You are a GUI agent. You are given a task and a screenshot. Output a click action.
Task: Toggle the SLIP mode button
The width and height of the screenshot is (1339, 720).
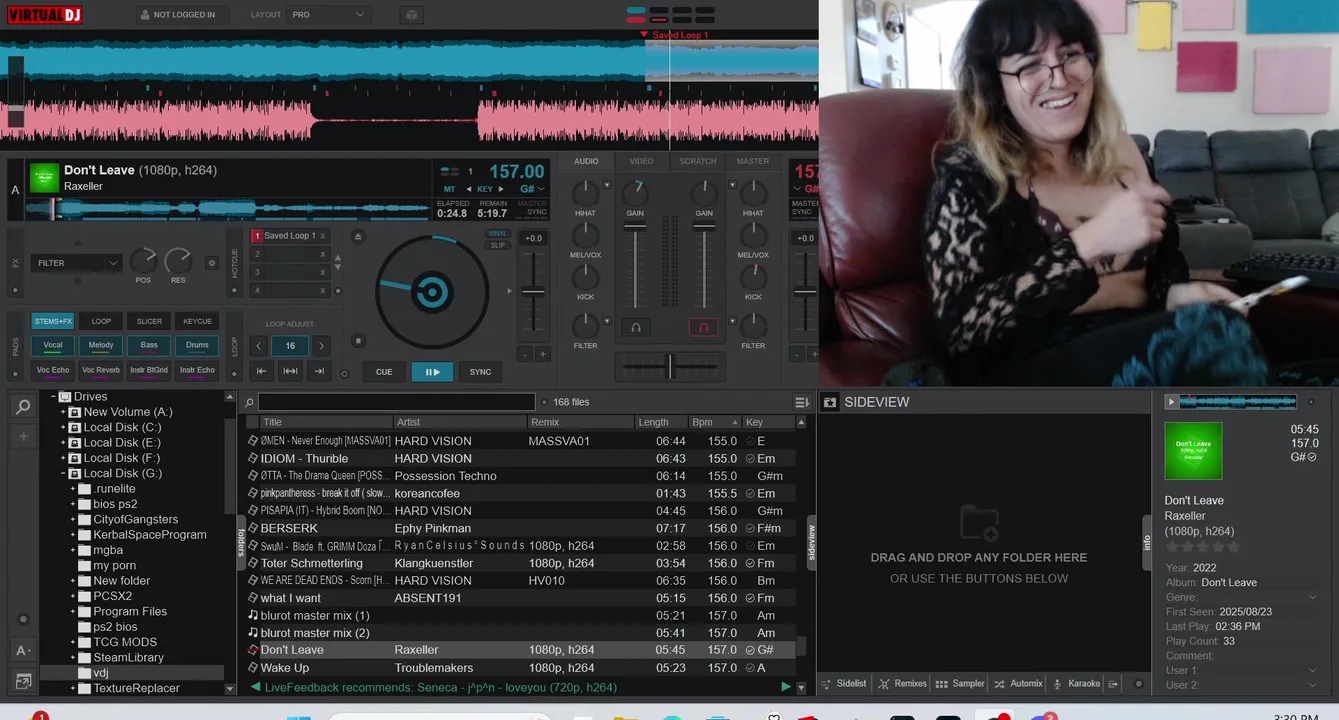(497, 245)
